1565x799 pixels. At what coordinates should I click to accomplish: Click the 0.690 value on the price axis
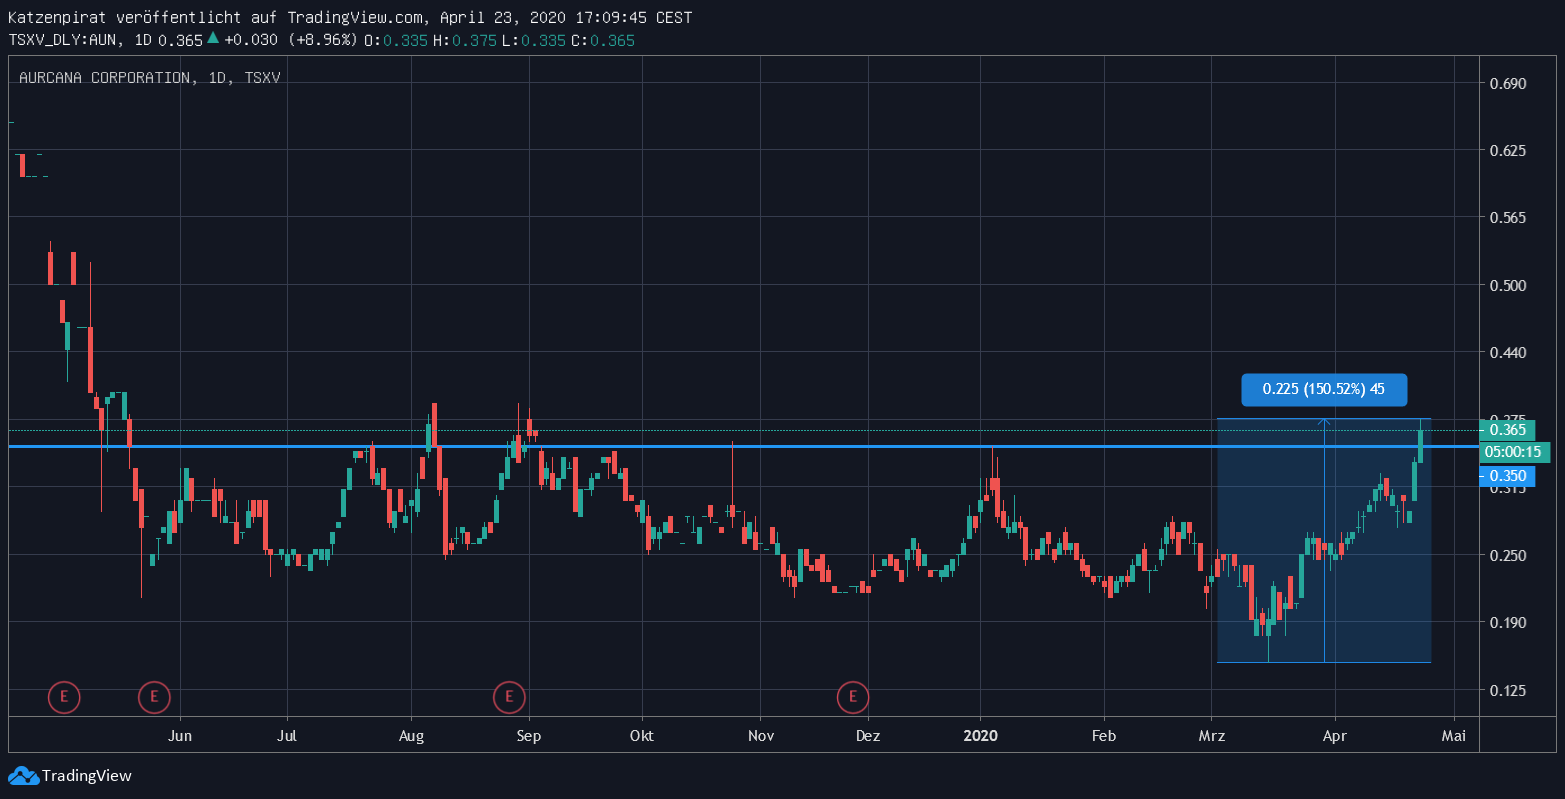(x=1505, y=83)
